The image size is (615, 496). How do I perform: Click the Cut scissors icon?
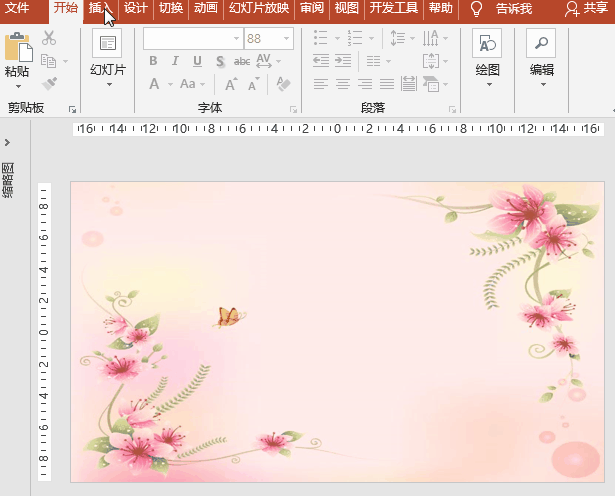[x=49, y=38]
